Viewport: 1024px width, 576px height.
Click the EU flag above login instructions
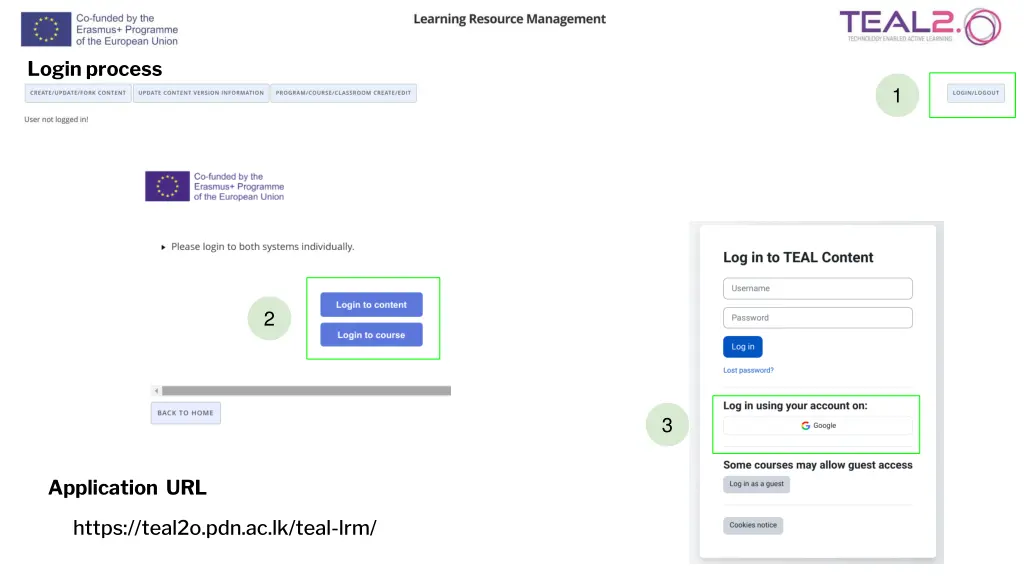point(167,186)
